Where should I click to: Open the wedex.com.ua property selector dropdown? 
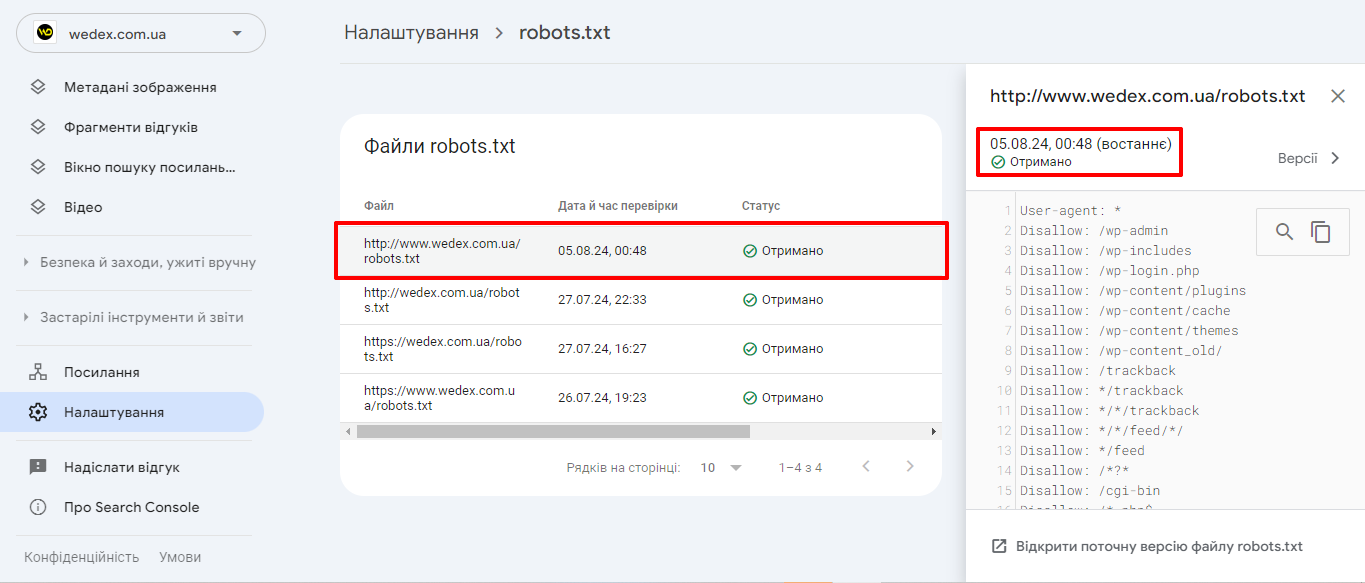[141, 33]
